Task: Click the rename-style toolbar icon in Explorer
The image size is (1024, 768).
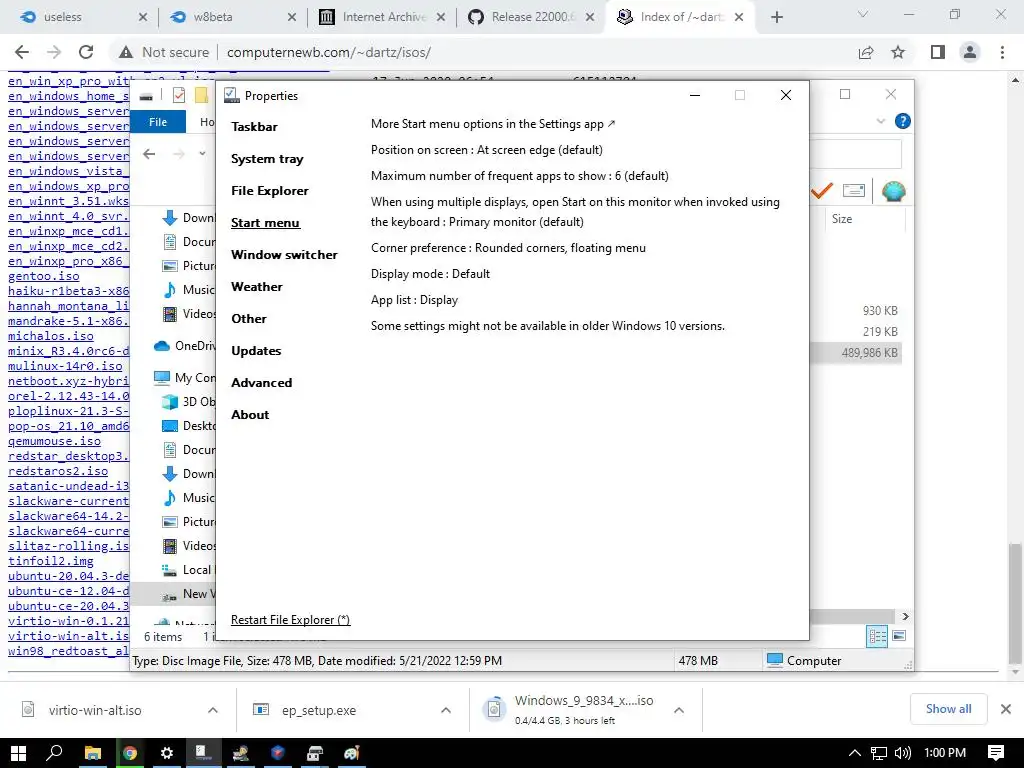Action: 854,191
